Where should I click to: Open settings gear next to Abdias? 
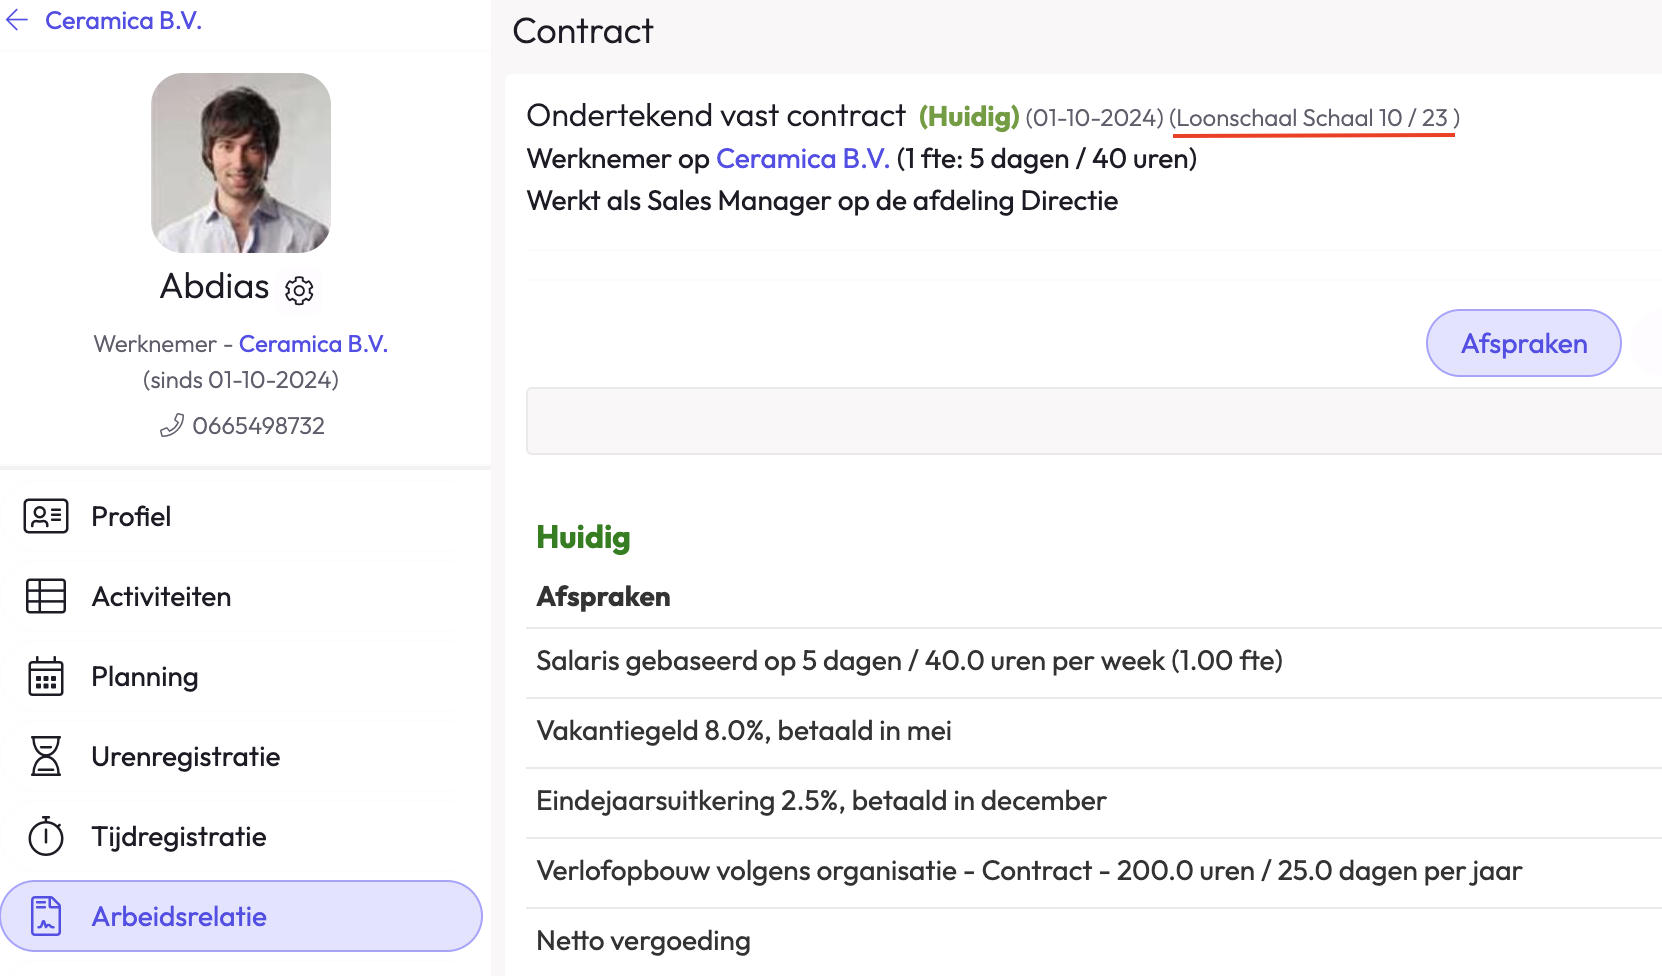[299, 290]
